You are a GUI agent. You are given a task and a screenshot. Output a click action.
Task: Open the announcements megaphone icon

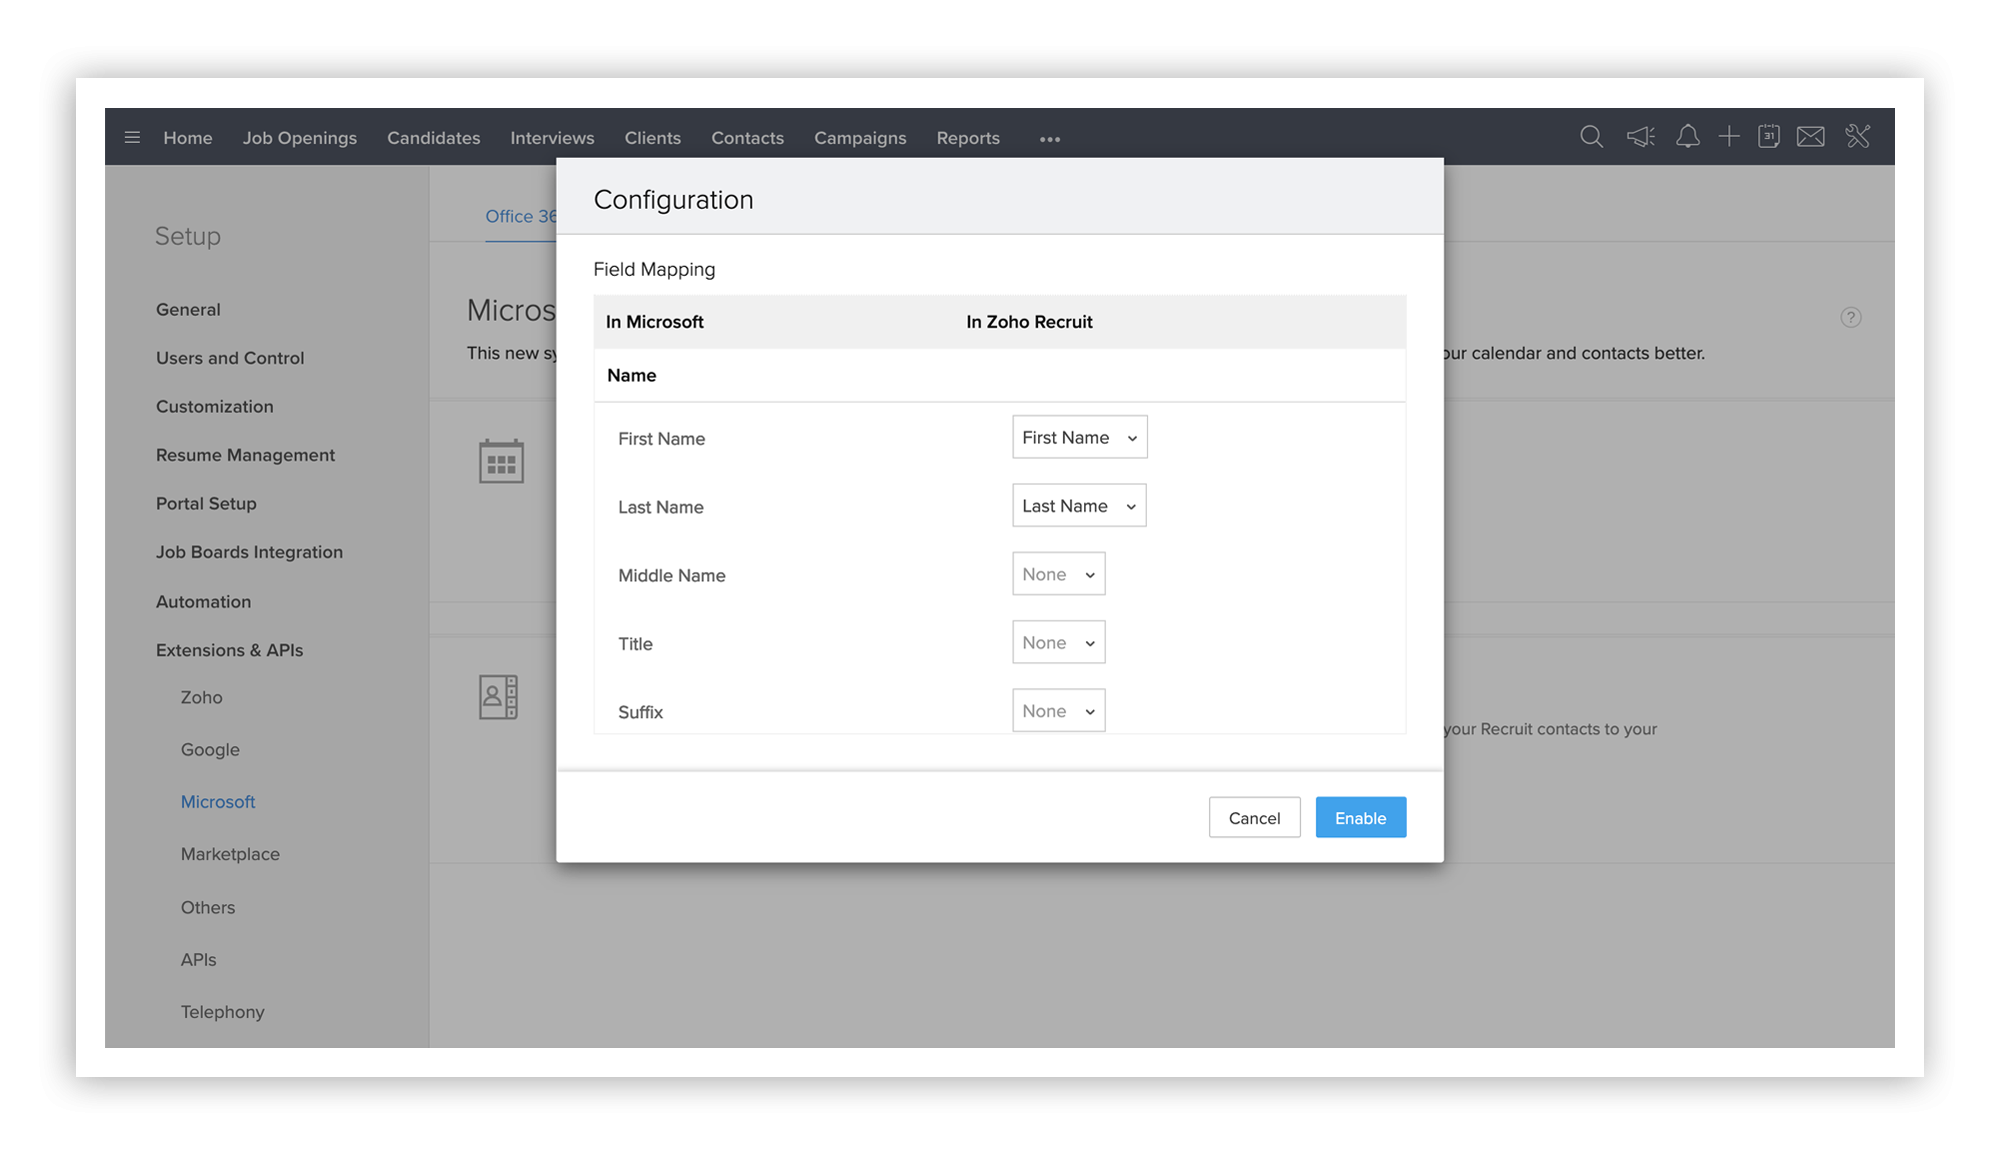(1640, 137)
